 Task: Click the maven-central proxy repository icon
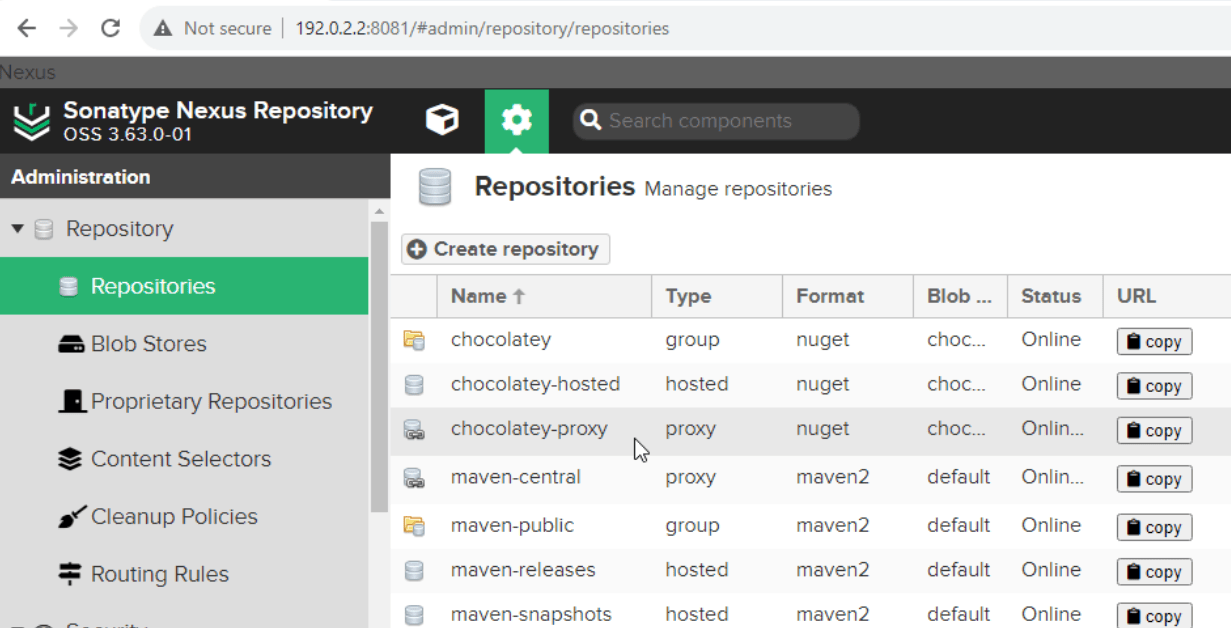[x=414, y=478]
